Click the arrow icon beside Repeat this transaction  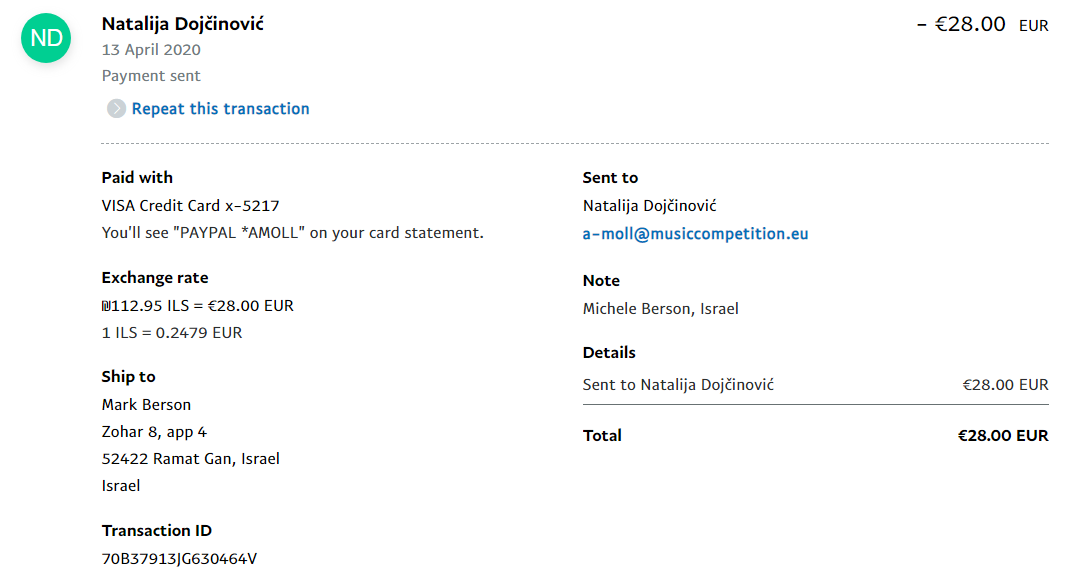point(116,109)
